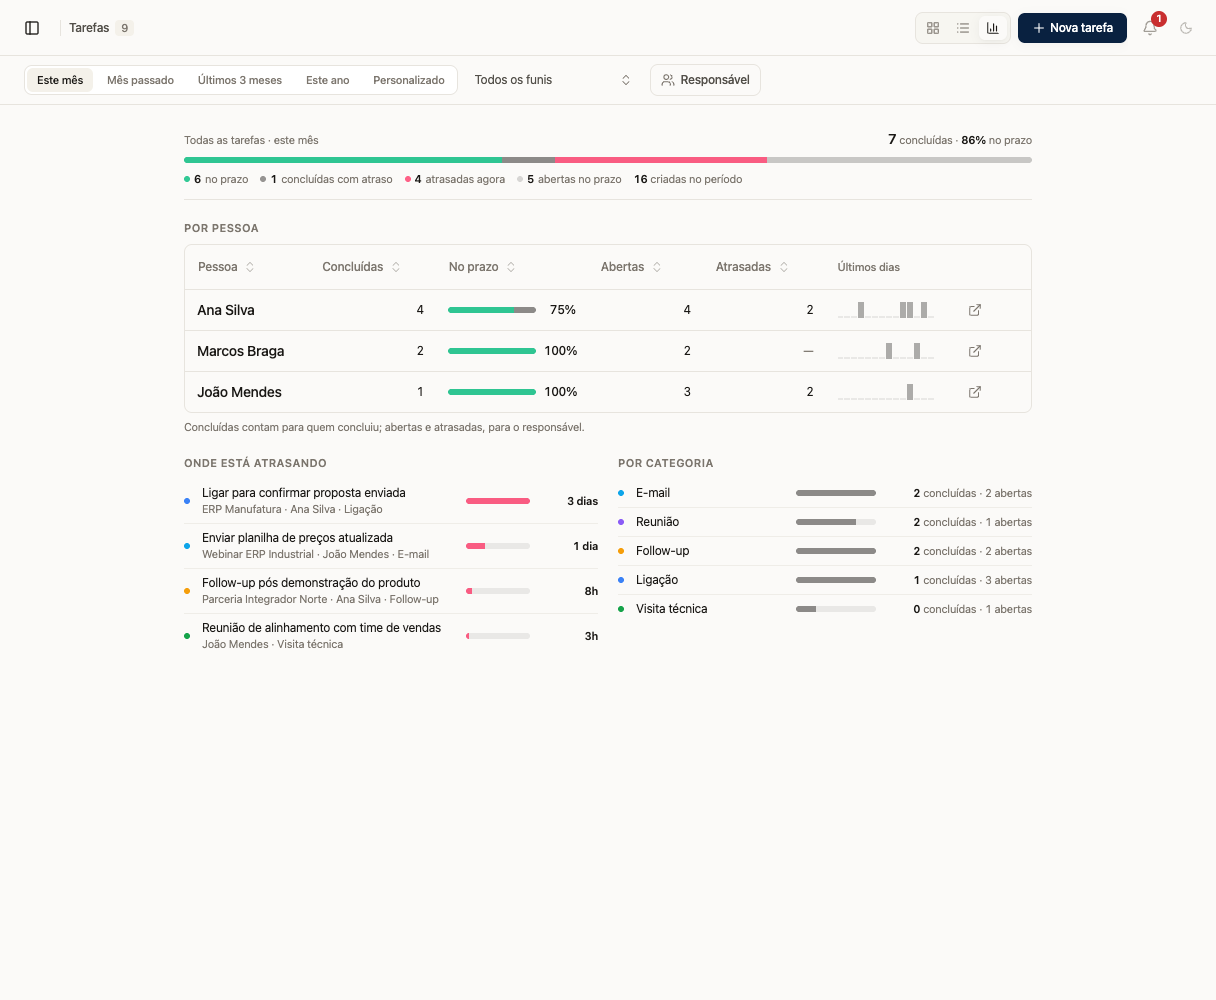The image size is (1216, 1000).
Task: Select the Mês passado tab
Action: coord(140,80)
